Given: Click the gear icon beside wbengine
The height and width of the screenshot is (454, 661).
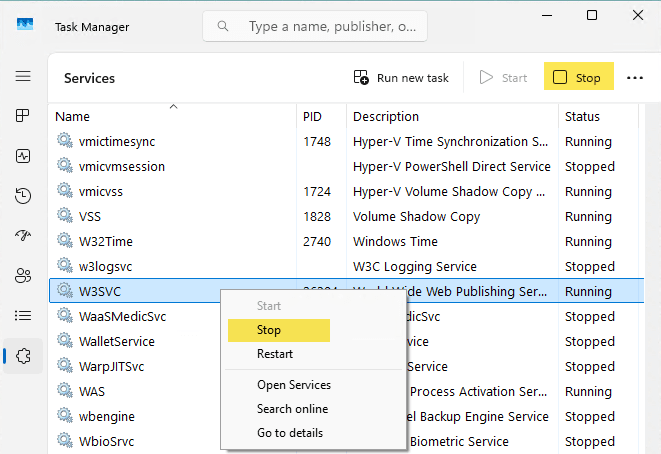Looking at the screenshot, I should 65,415.
